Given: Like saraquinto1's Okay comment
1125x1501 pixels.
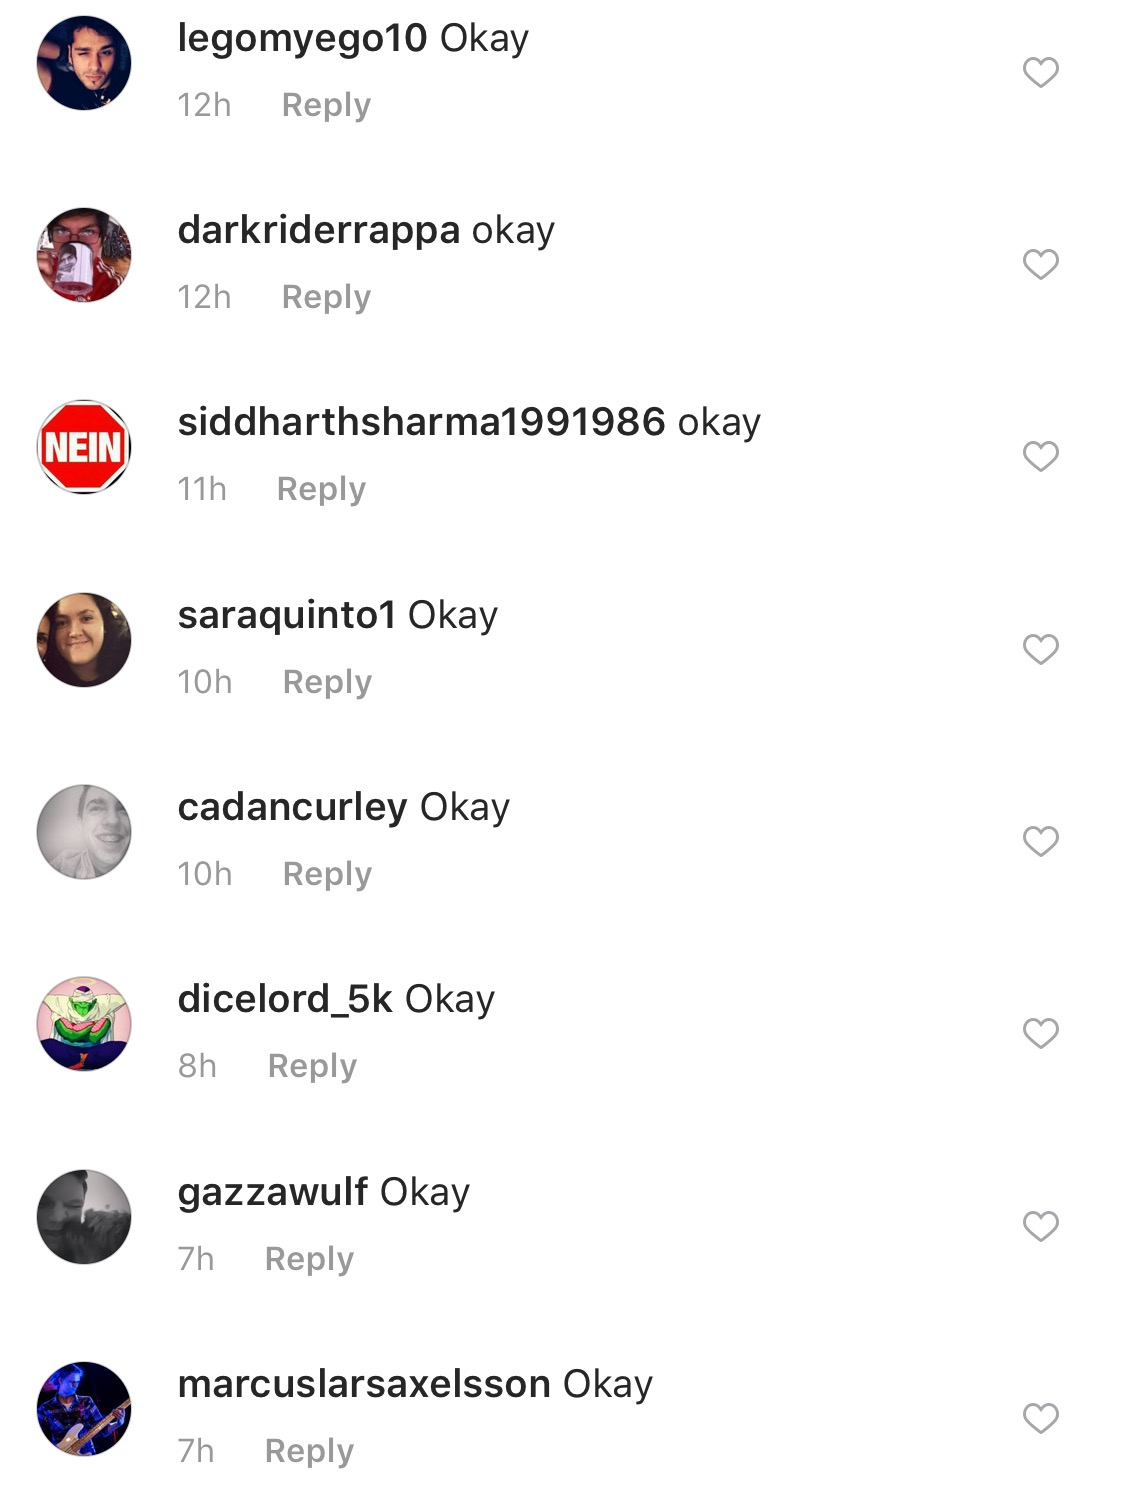Looking at the screenshot, I should click(1040, 649).
